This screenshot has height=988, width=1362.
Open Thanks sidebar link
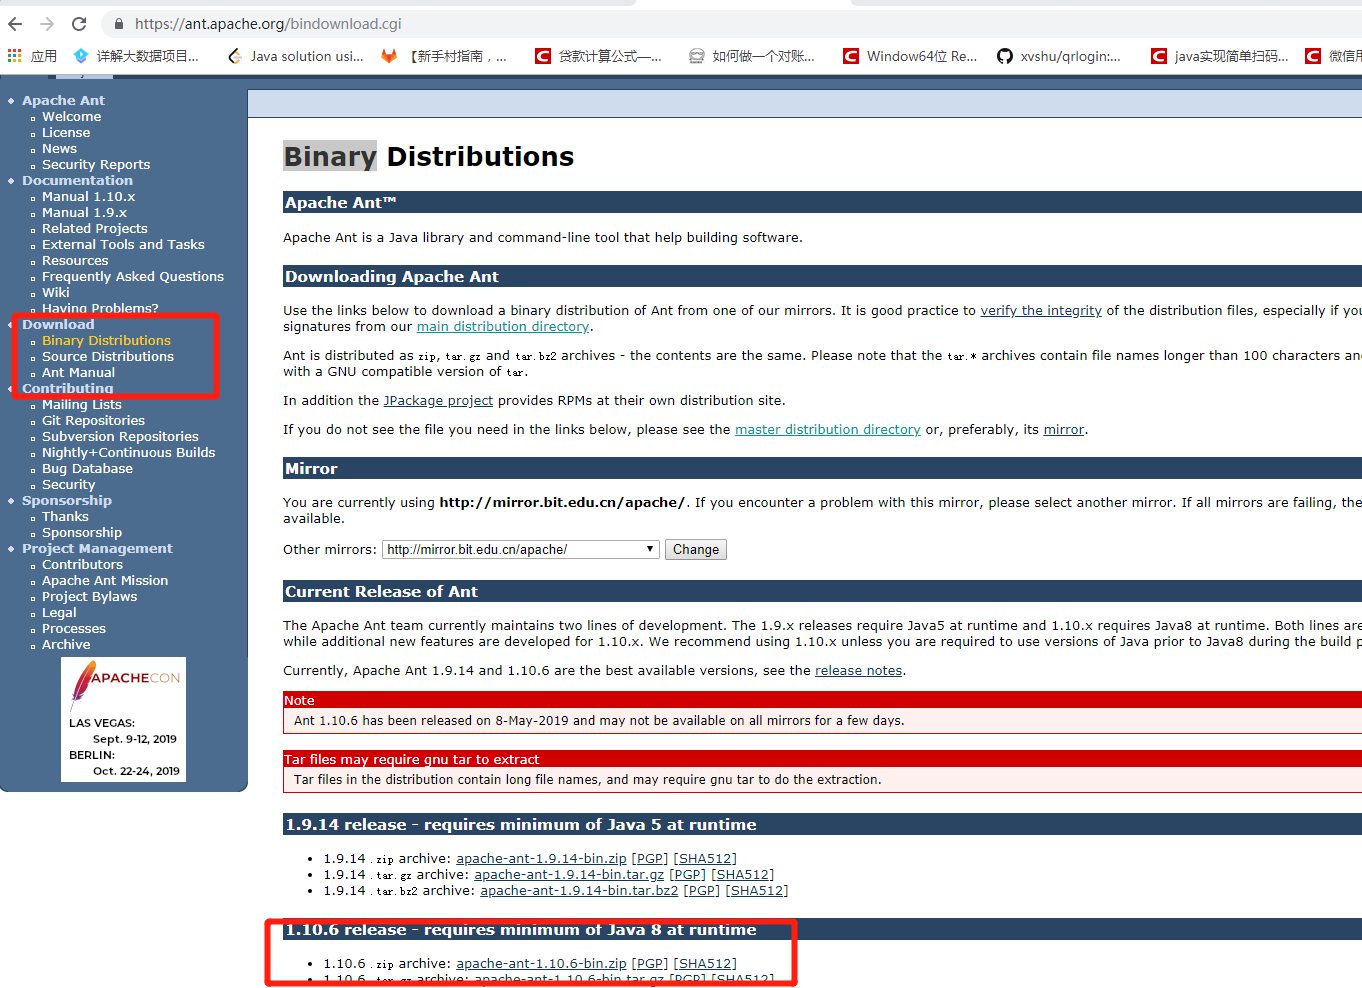pyautogui.click(x=65, y=517)
